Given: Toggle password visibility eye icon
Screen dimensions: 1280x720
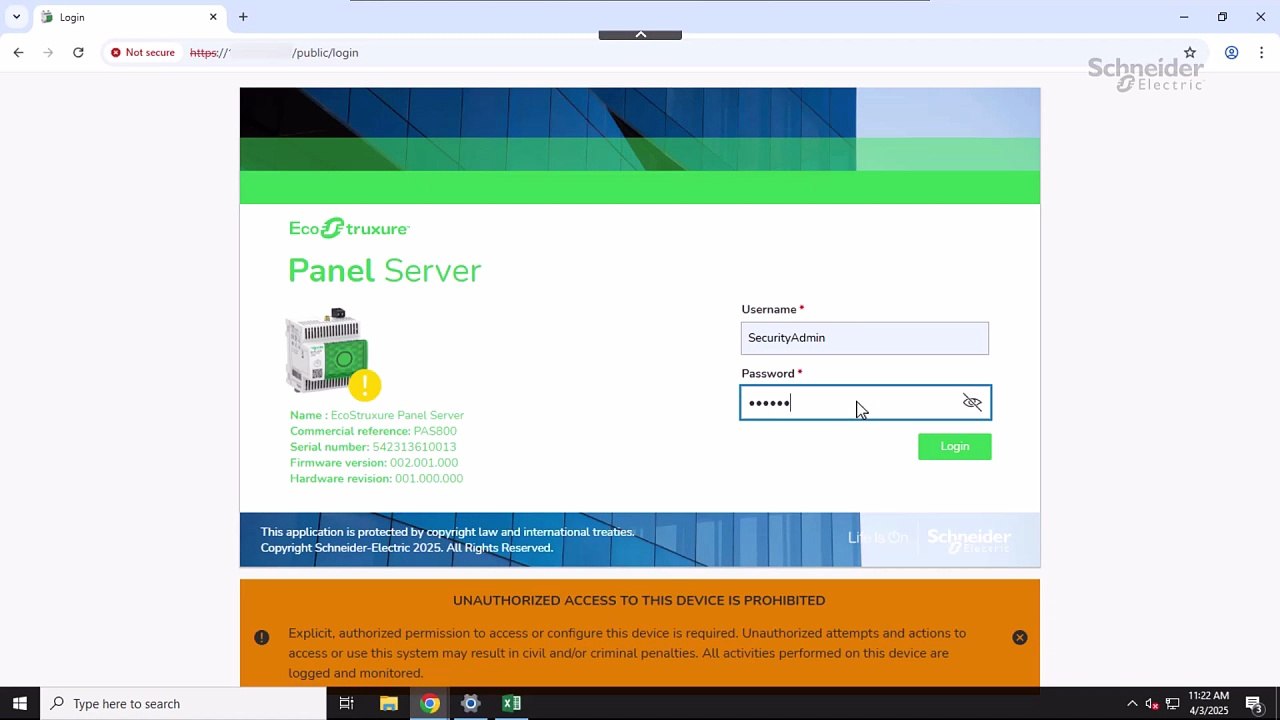Looking at the screenshot, I should coord(972,402).
